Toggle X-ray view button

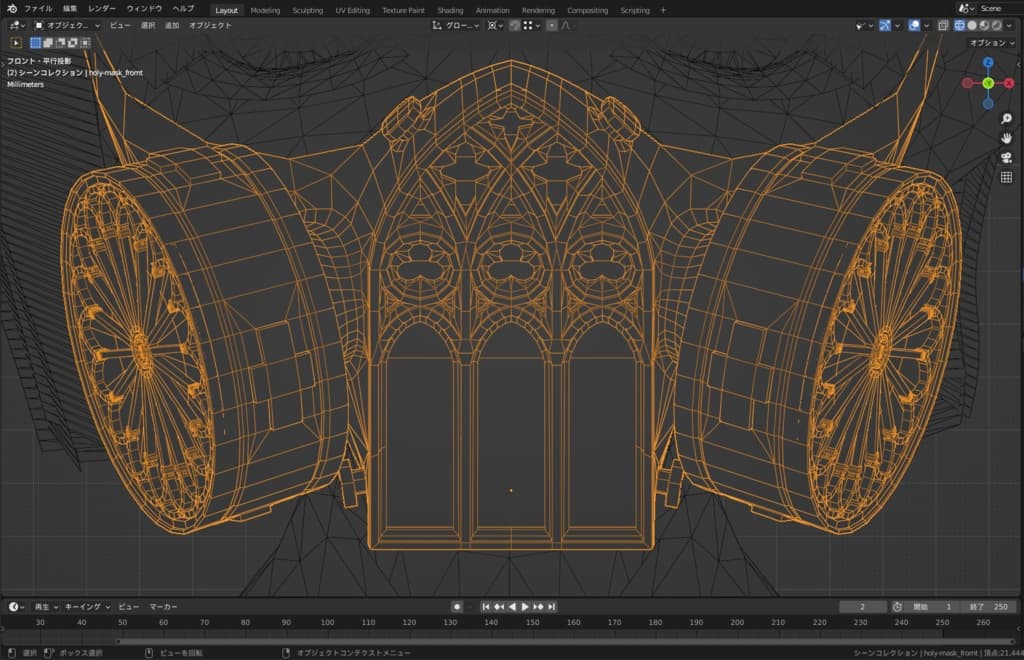[943, 25]
